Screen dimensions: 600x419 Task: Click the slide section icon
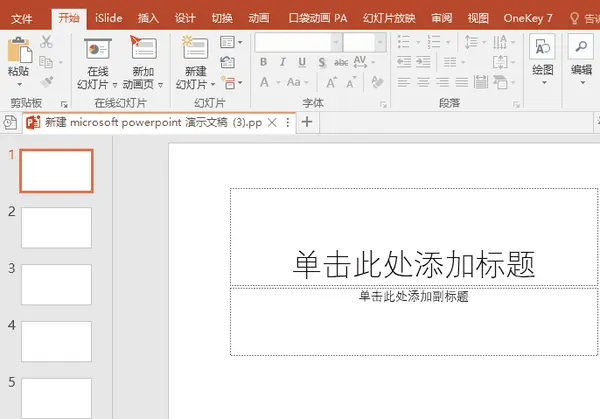[x=228, y=82]
